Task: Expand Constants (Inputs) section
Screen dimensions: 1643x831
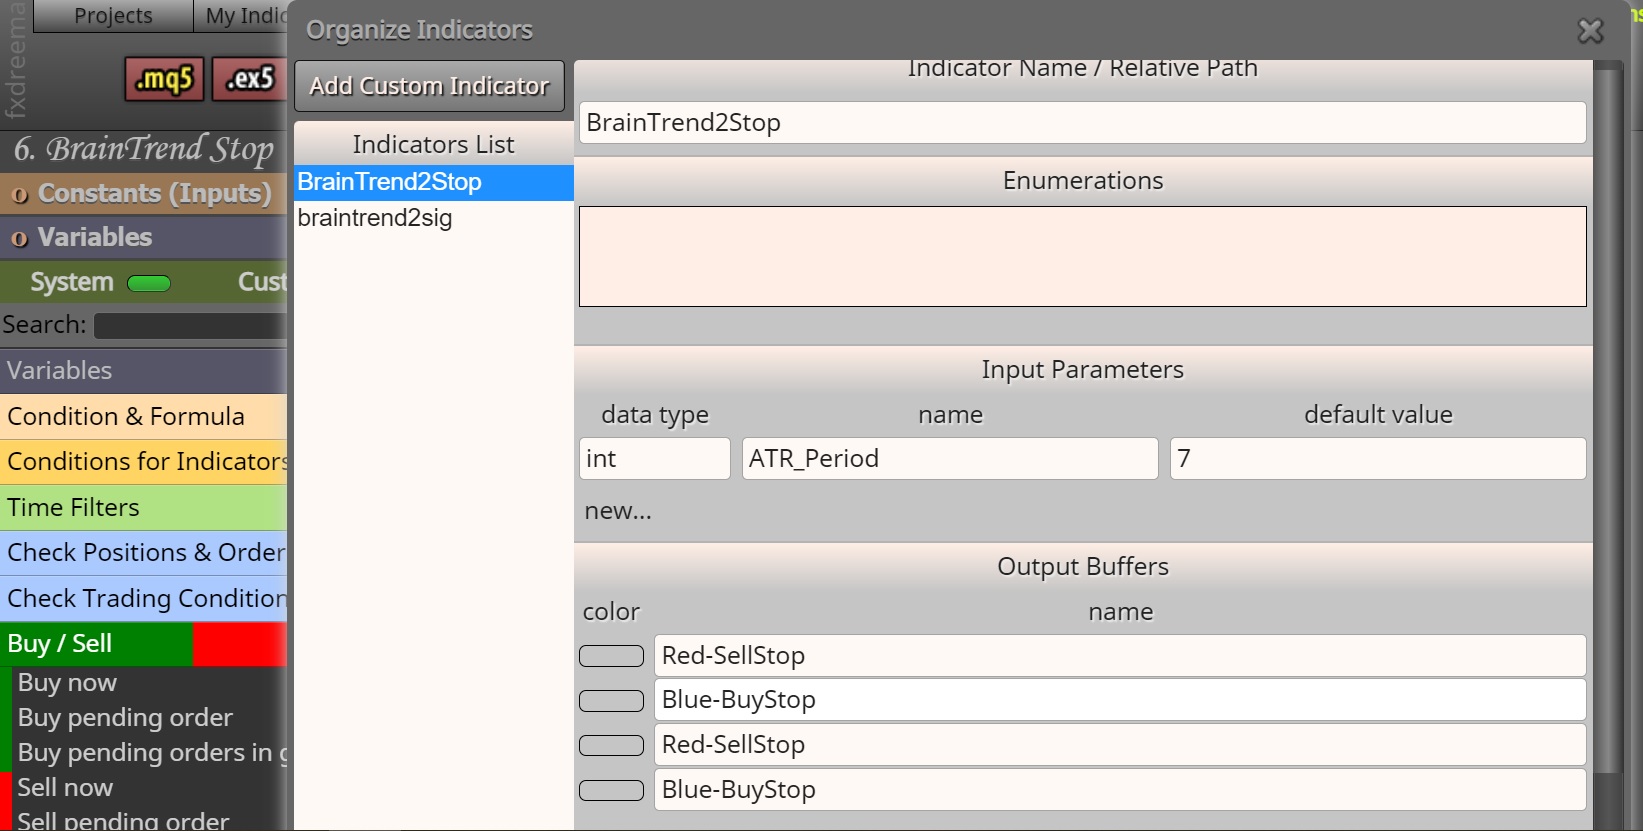Action: pyautogui.click(x=143, y=193)
